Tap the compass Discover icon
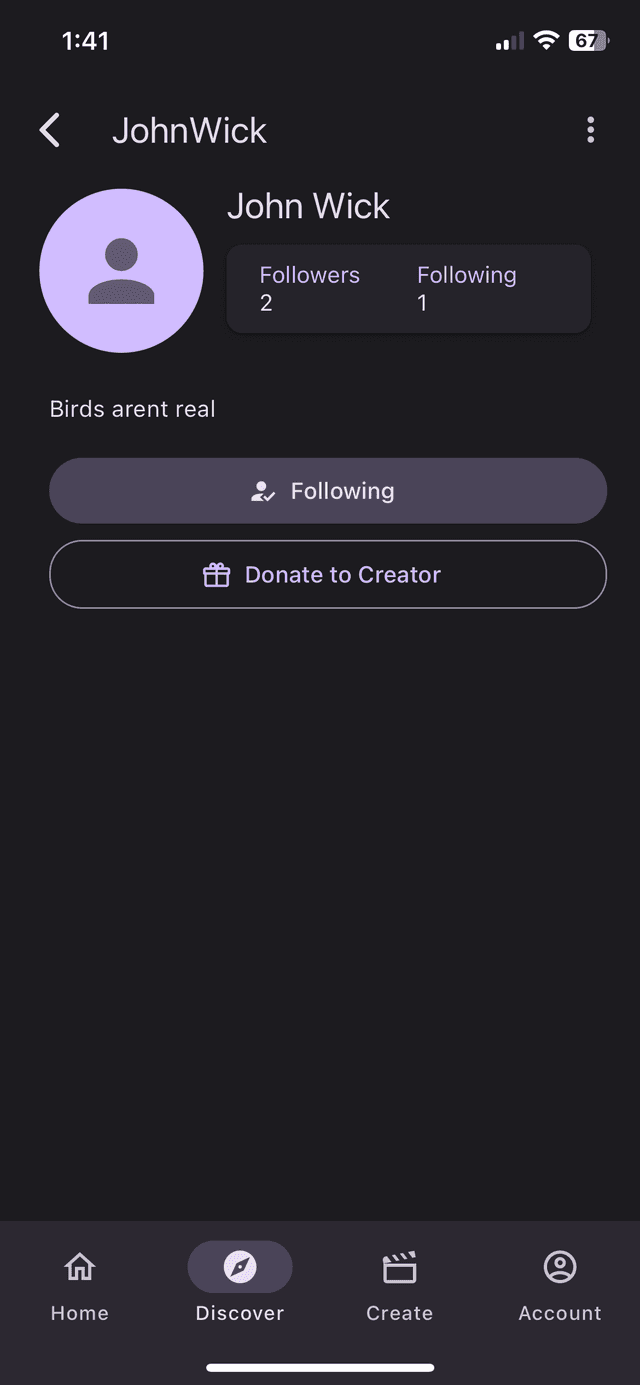Screen dimensions: 640x1385 (240, 1267)
